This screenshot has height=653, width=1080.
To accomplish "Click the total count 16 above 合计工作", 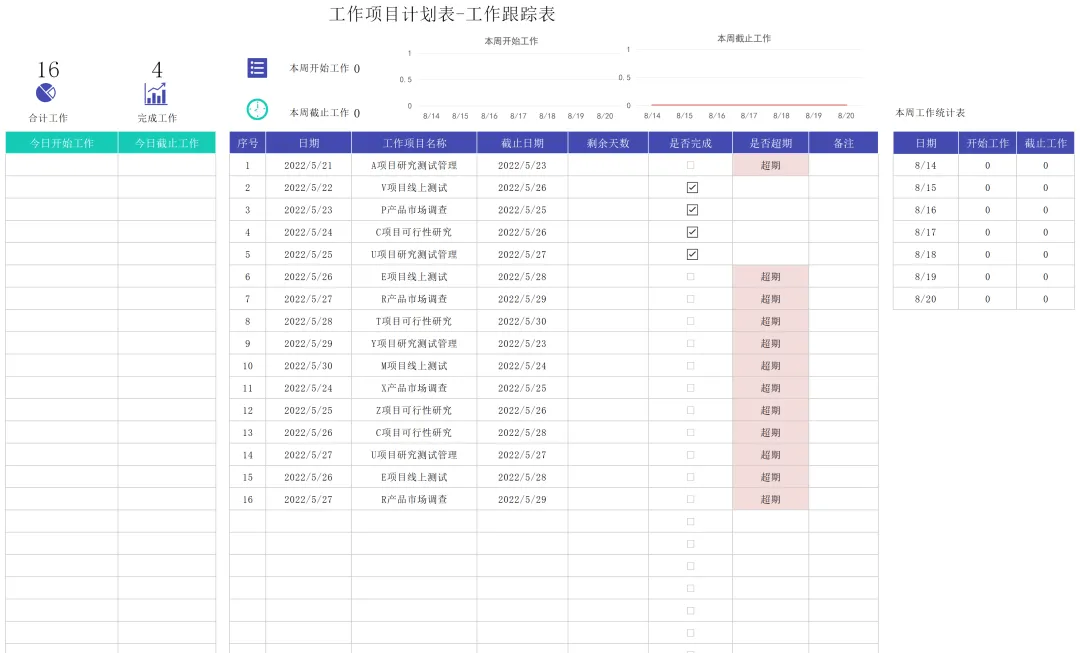I will point(48,70).
